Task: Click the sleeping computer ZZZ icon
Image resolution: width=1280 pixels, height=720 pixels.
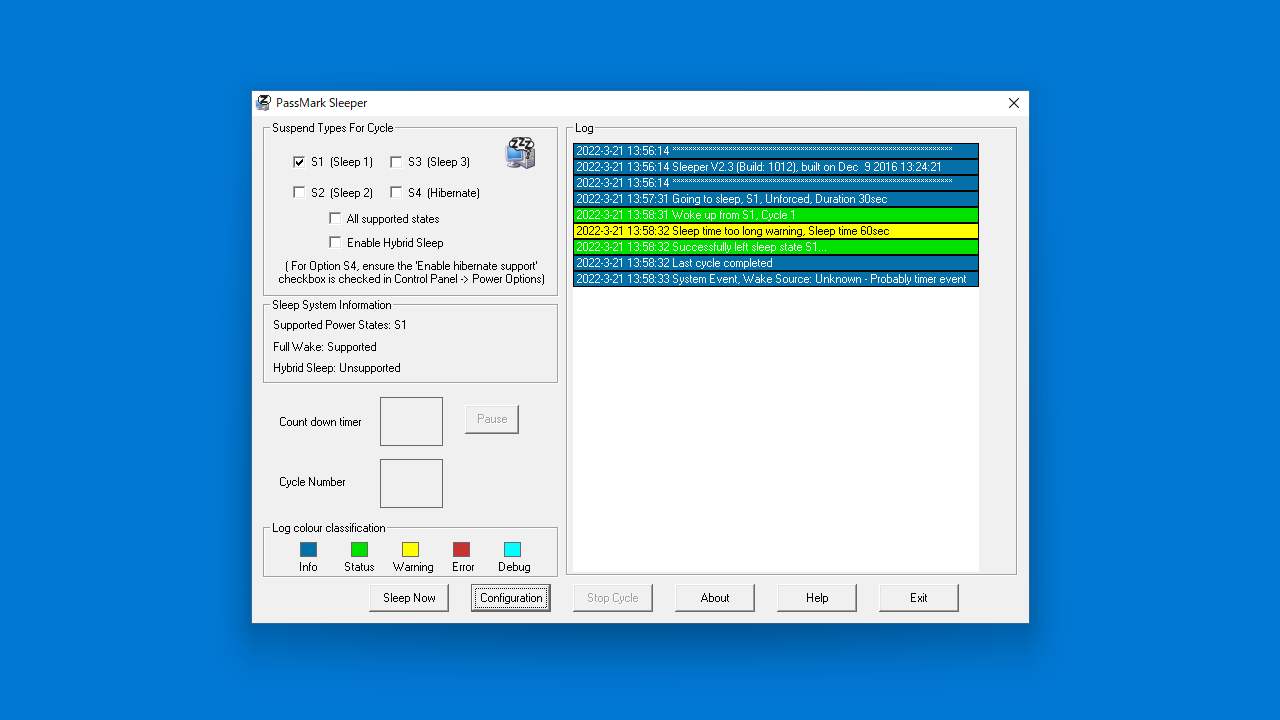Action: point(520,153)
